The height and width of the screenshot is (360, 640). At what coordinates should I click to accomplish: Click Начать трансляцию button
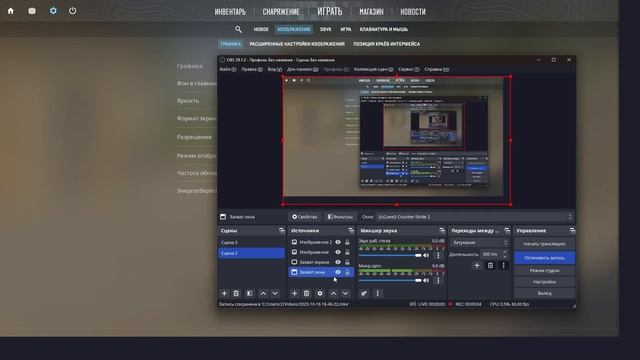(x=544, y=244)
